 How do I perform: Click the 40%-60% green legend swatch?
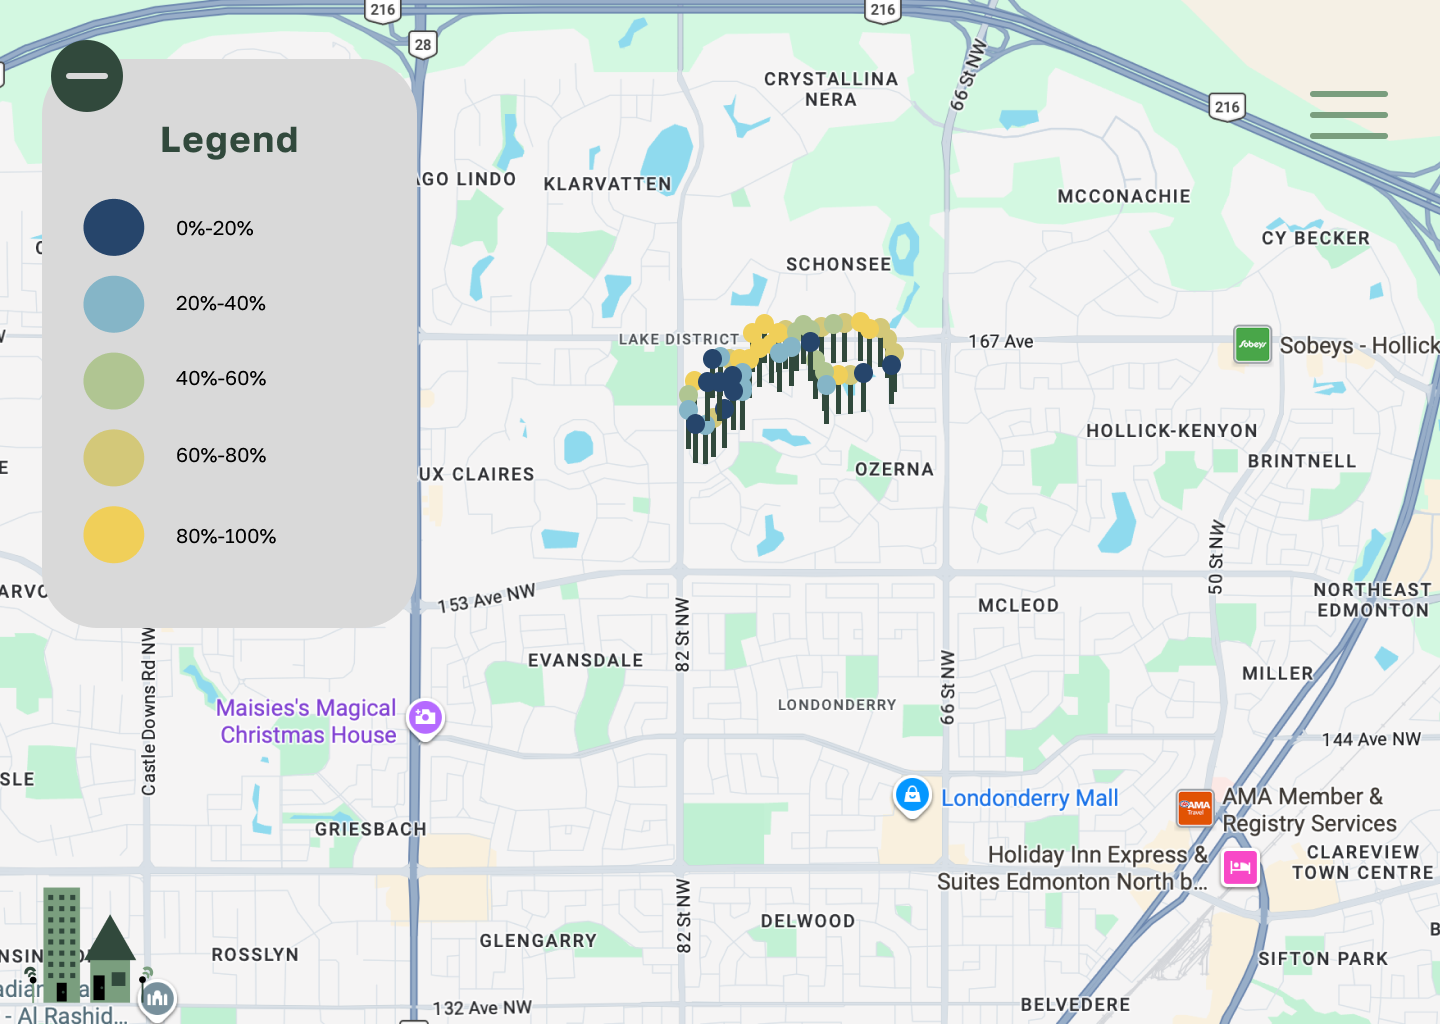[114, 381]
